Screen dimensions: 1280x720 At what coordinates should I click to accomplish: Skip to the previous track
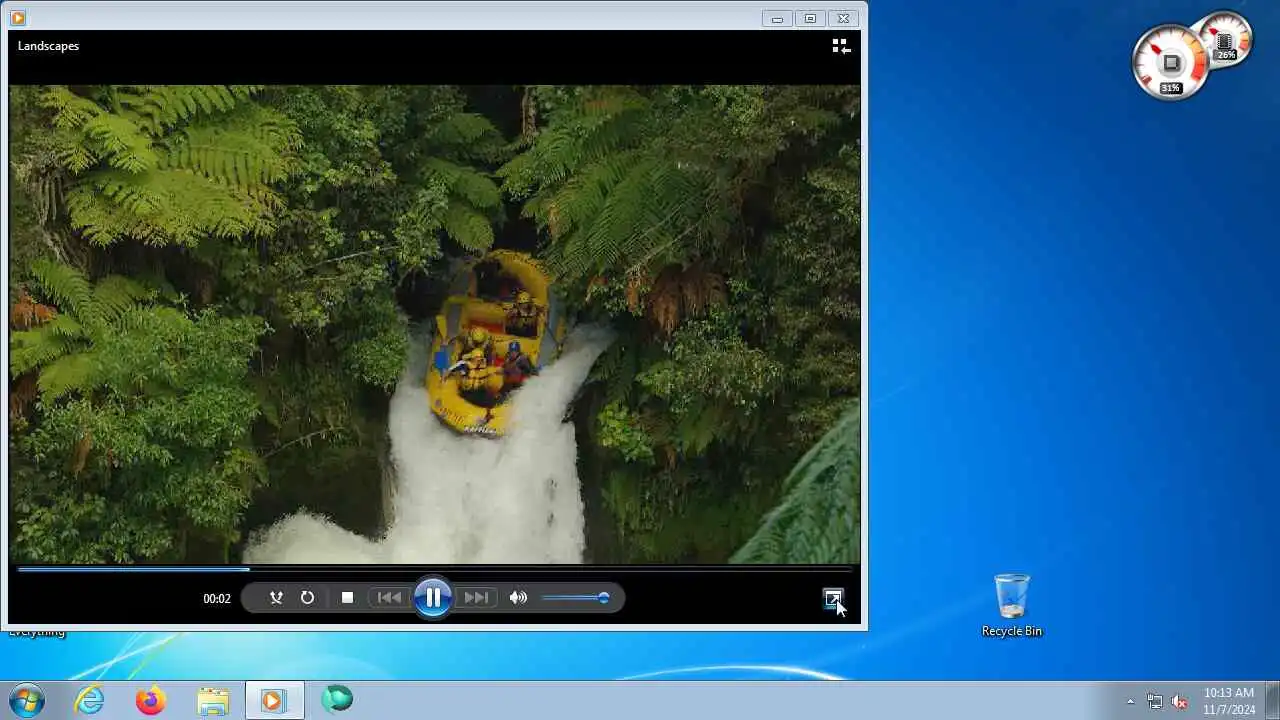point(389,598)
